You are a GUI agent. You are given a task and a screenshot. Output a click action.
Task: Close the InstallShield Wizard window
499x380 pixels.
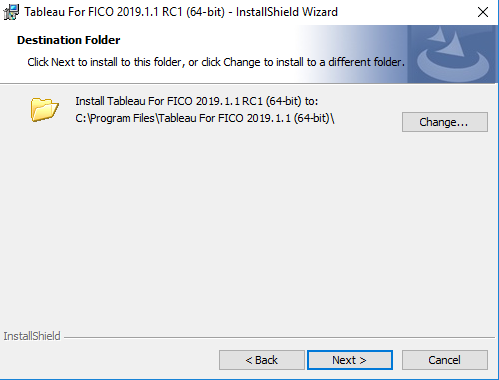pyautogui.click(x=482, y=12)
